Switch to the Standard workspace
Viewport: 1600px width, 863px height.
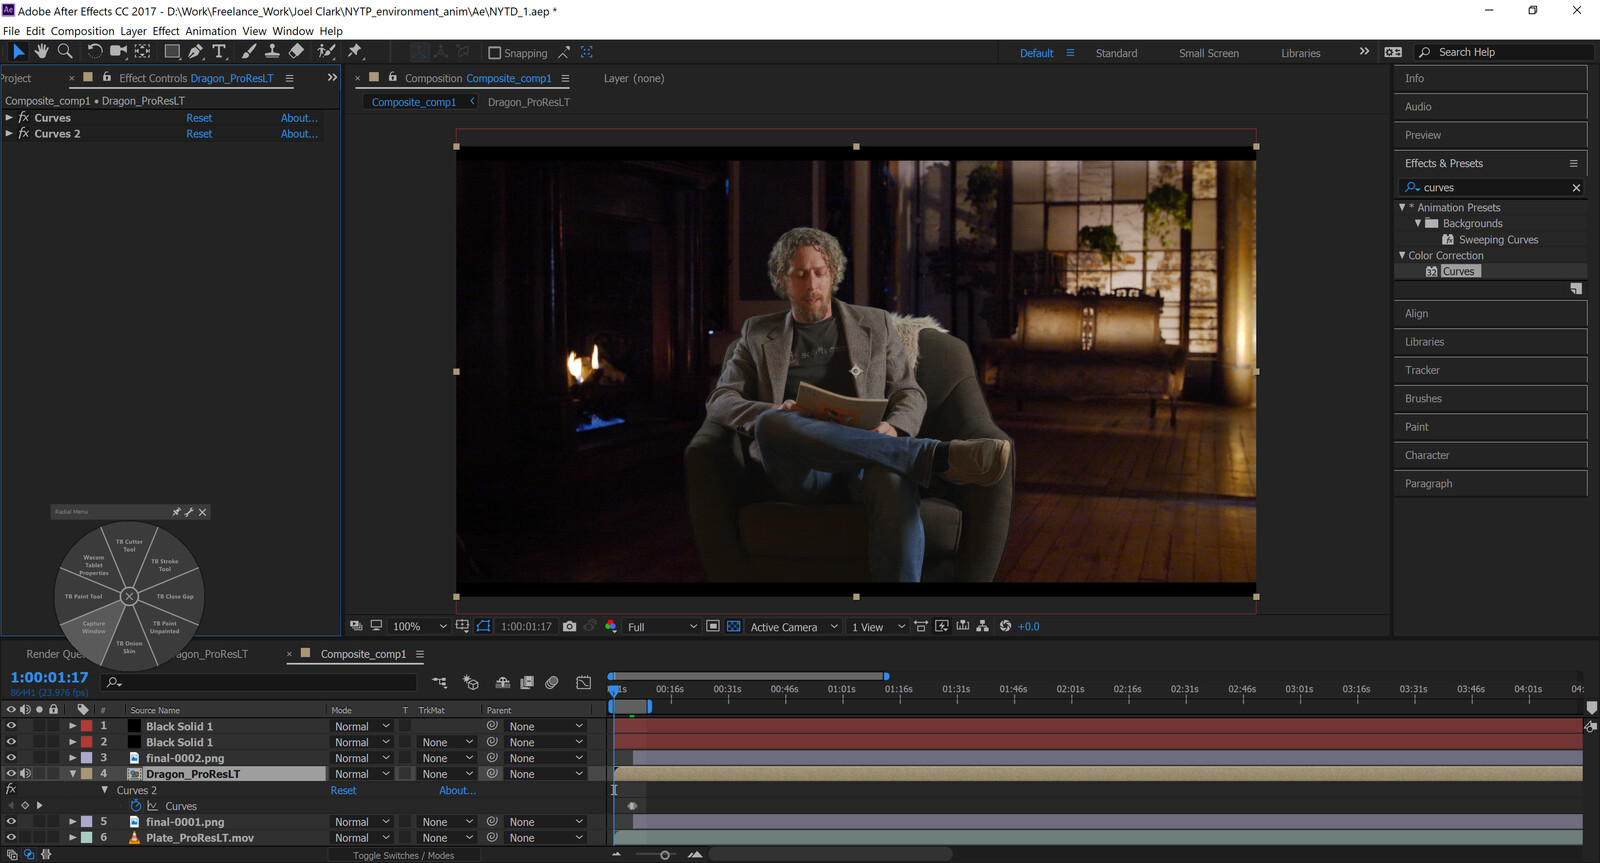tap(1116, 53)
